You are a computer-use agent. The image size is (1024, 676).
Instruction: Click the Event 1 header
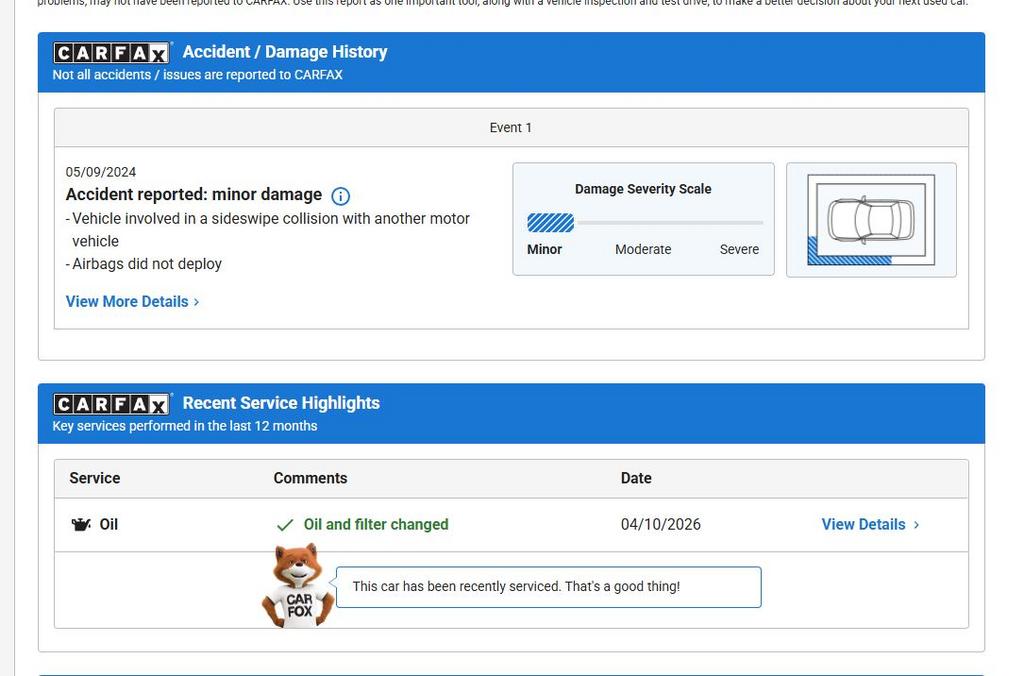[511, 127]
